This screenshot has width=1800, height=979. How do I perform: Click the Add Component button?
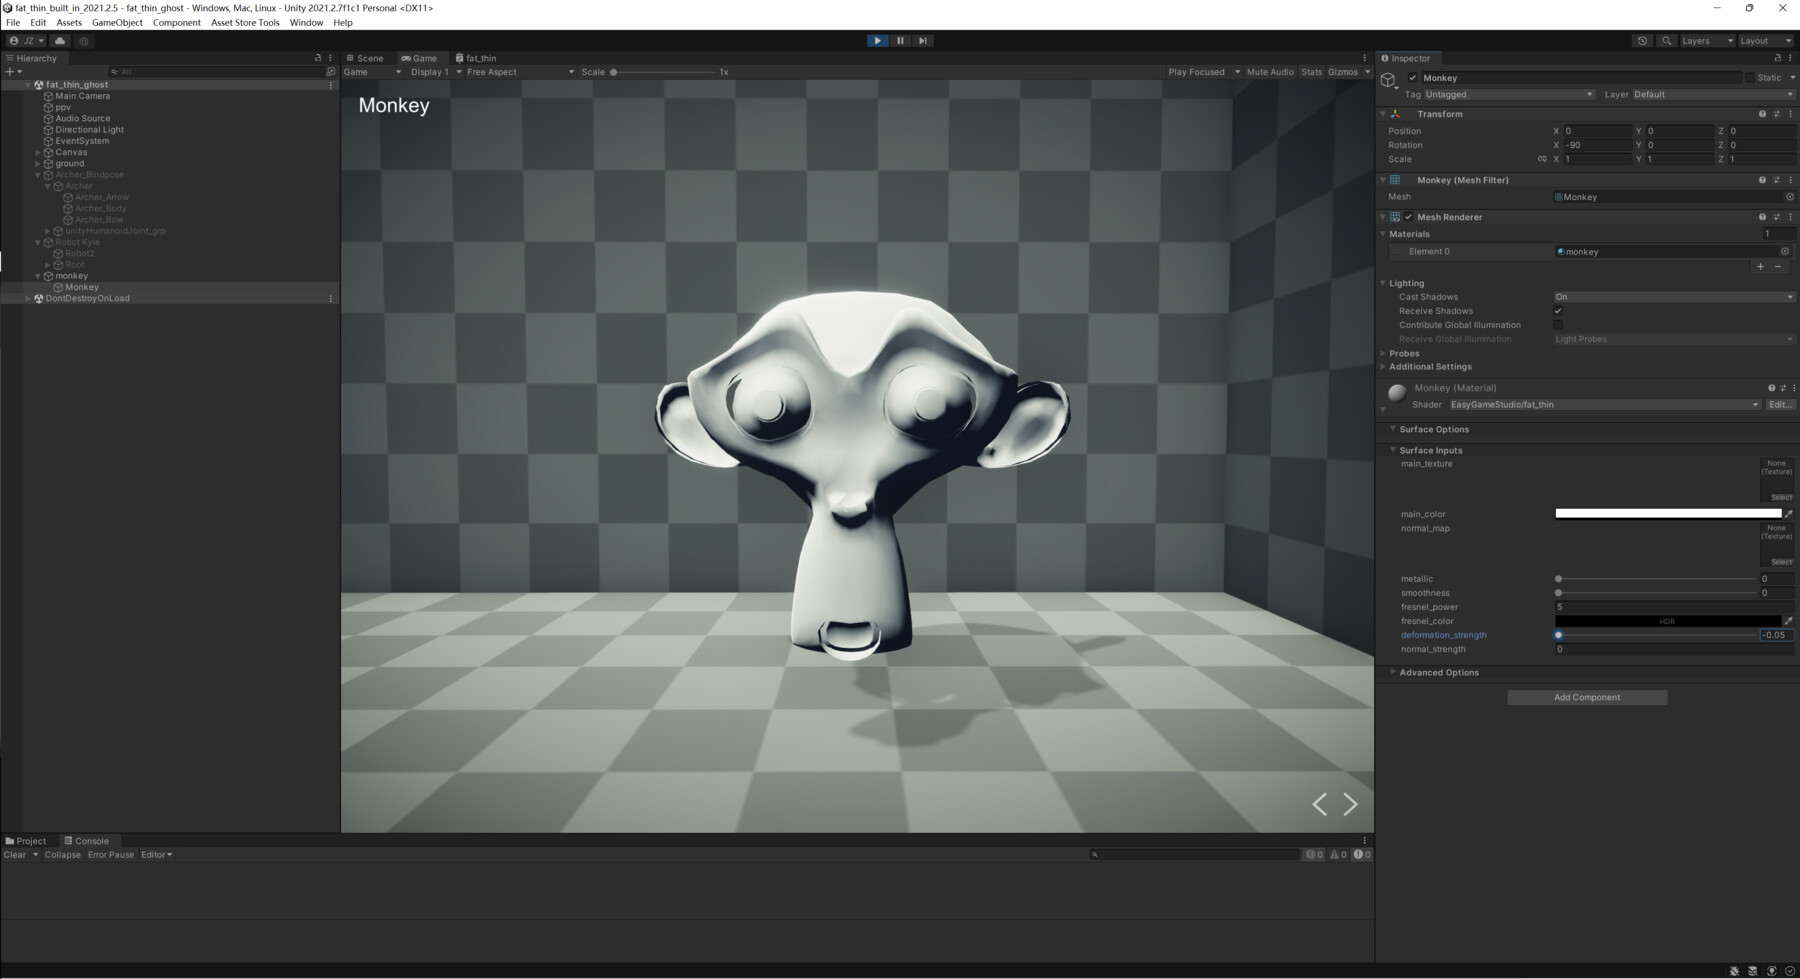[1586, 697]
